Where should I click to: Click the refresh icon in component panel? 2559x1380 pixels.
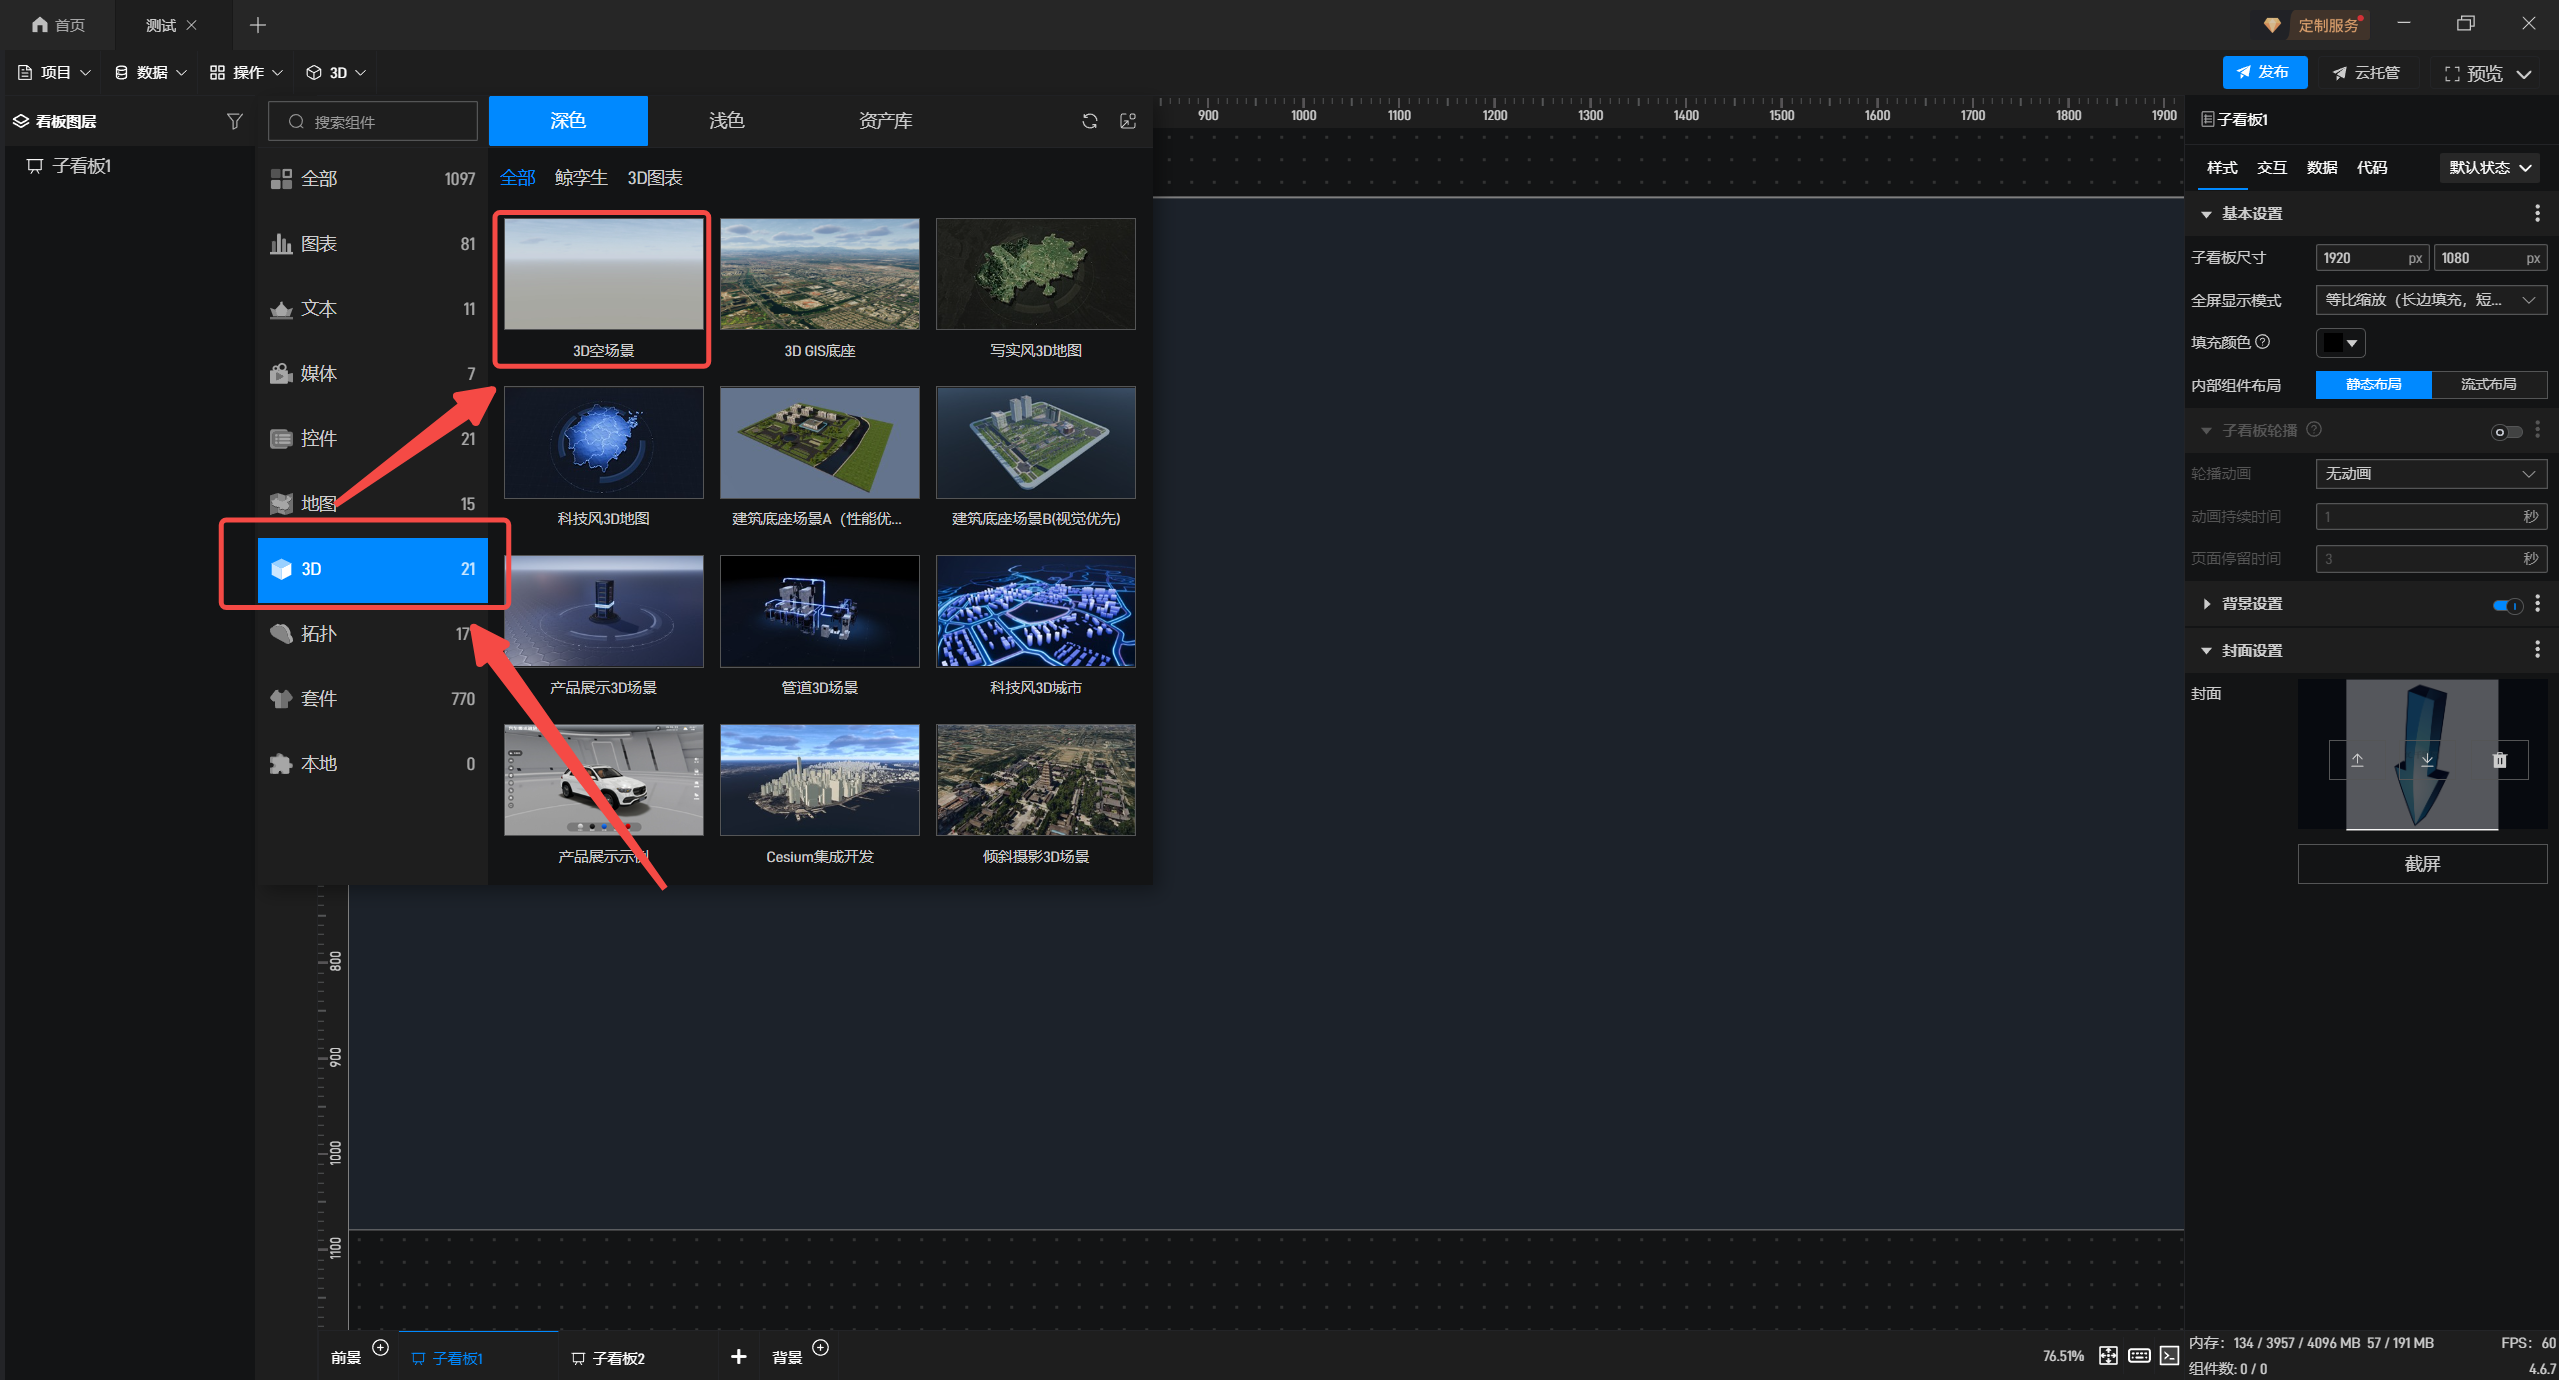click(1089, 121)
